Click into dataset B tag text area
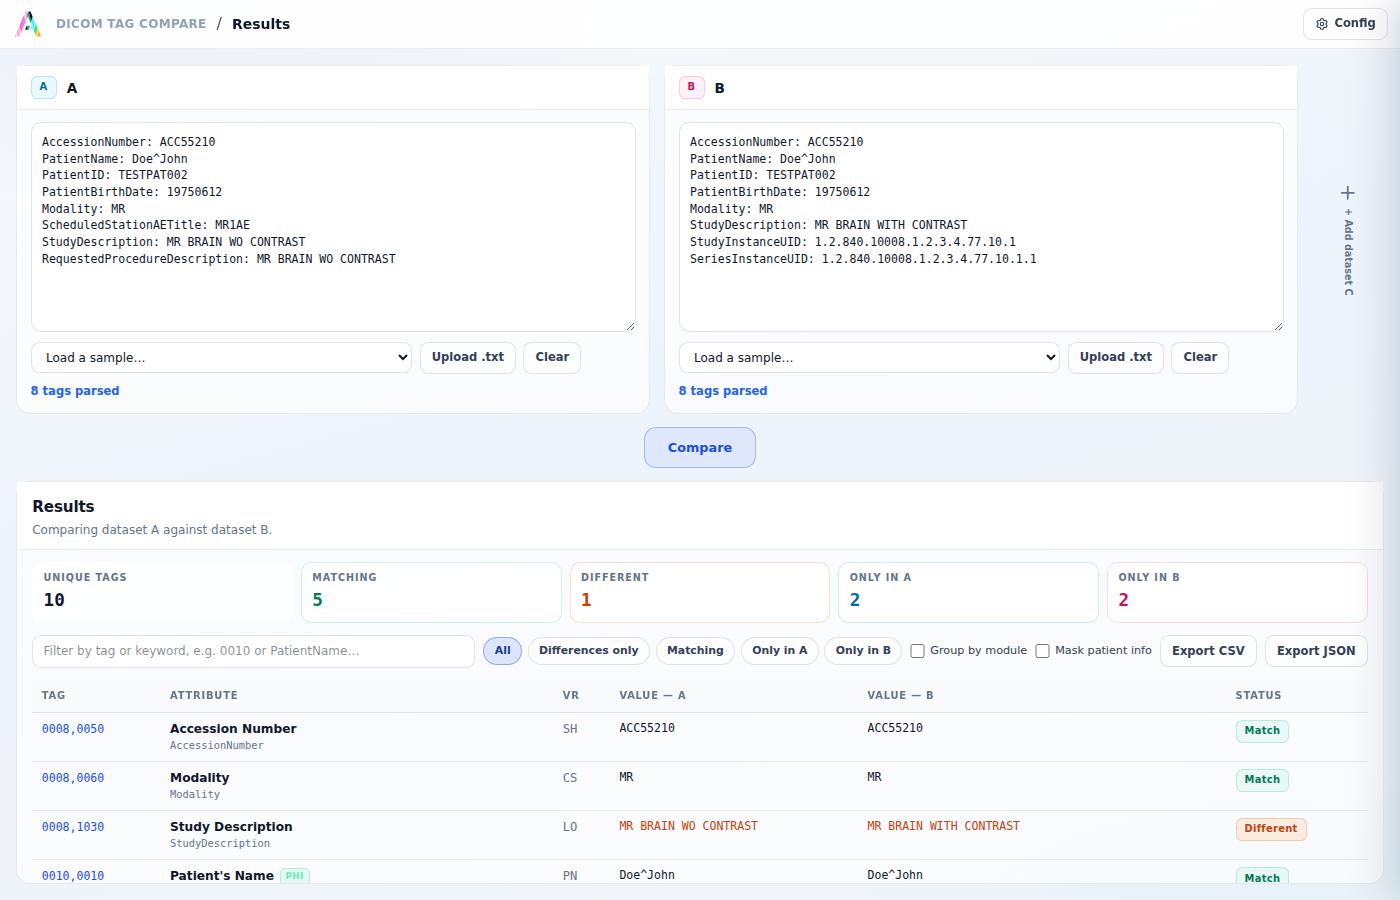Screen dimensions: 1400x900 pos(981,227)
